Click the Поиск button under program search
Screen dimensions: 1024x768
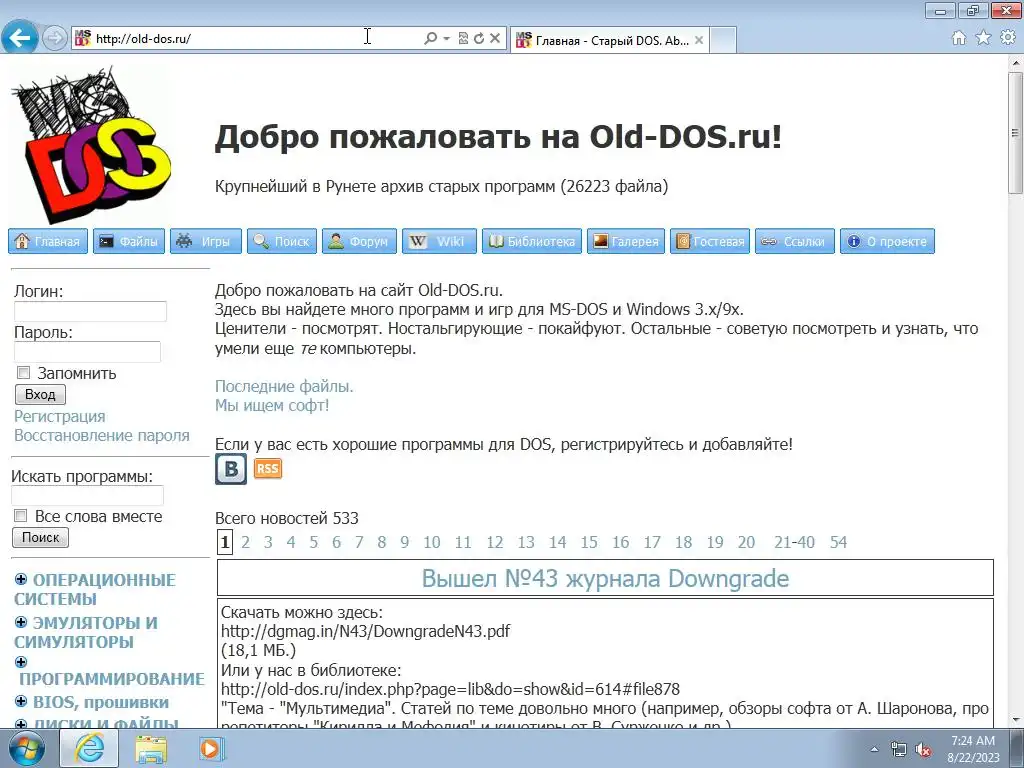point(40,537)
